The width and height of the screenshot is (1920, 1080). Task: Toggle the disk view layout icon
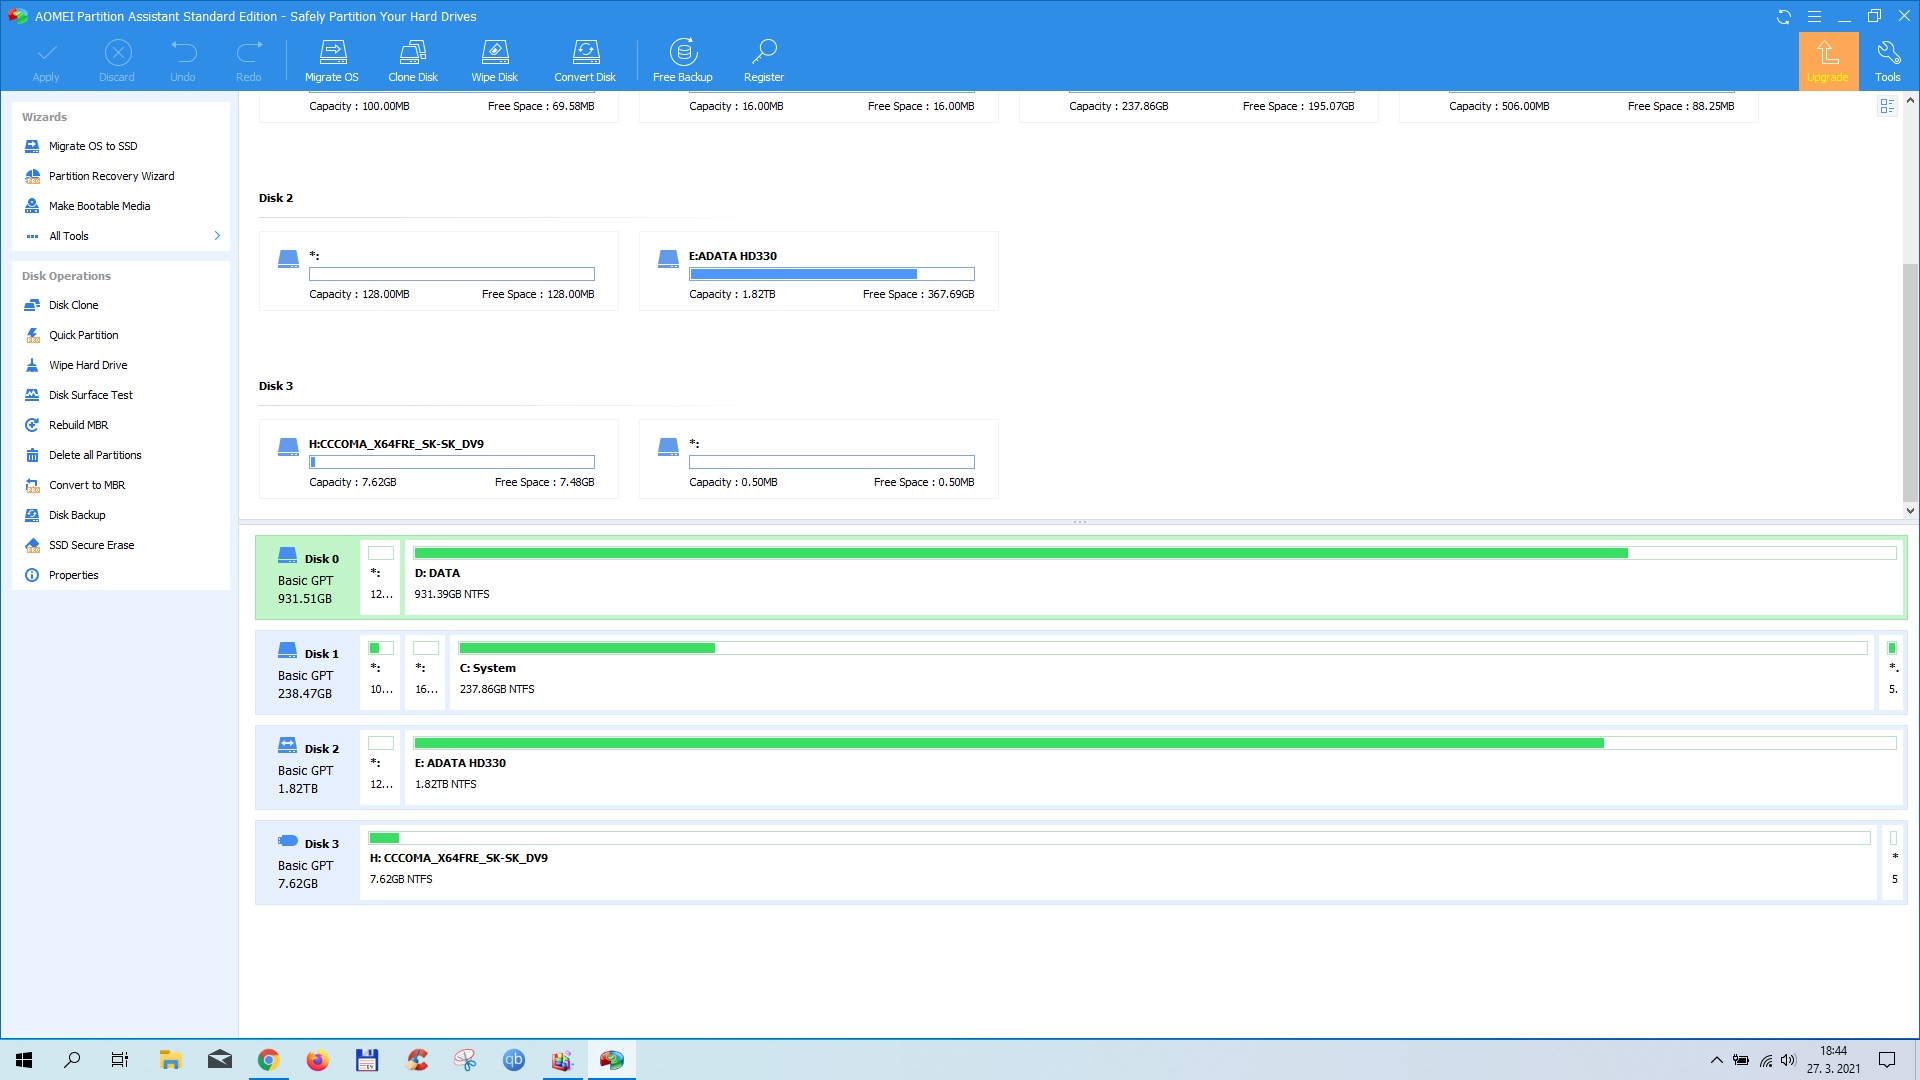[x=1887, y=106]
